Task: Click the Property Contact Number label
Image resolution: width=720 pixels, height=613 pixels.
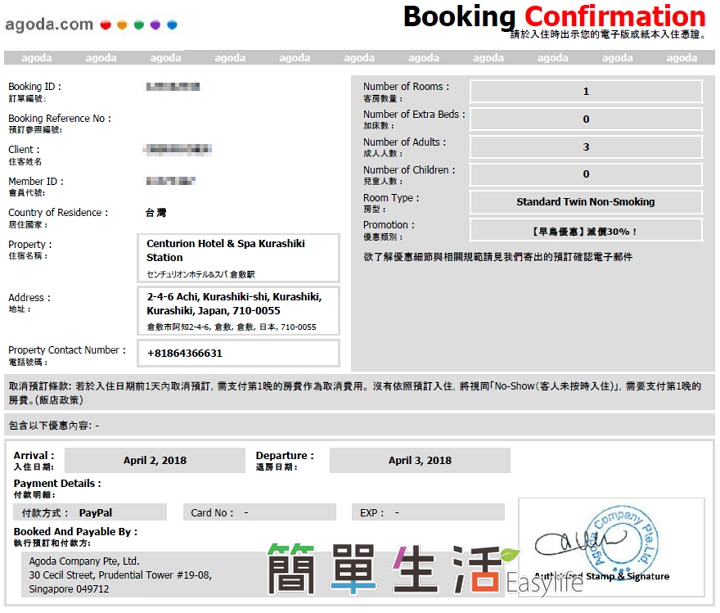Action: click(67, 350)
